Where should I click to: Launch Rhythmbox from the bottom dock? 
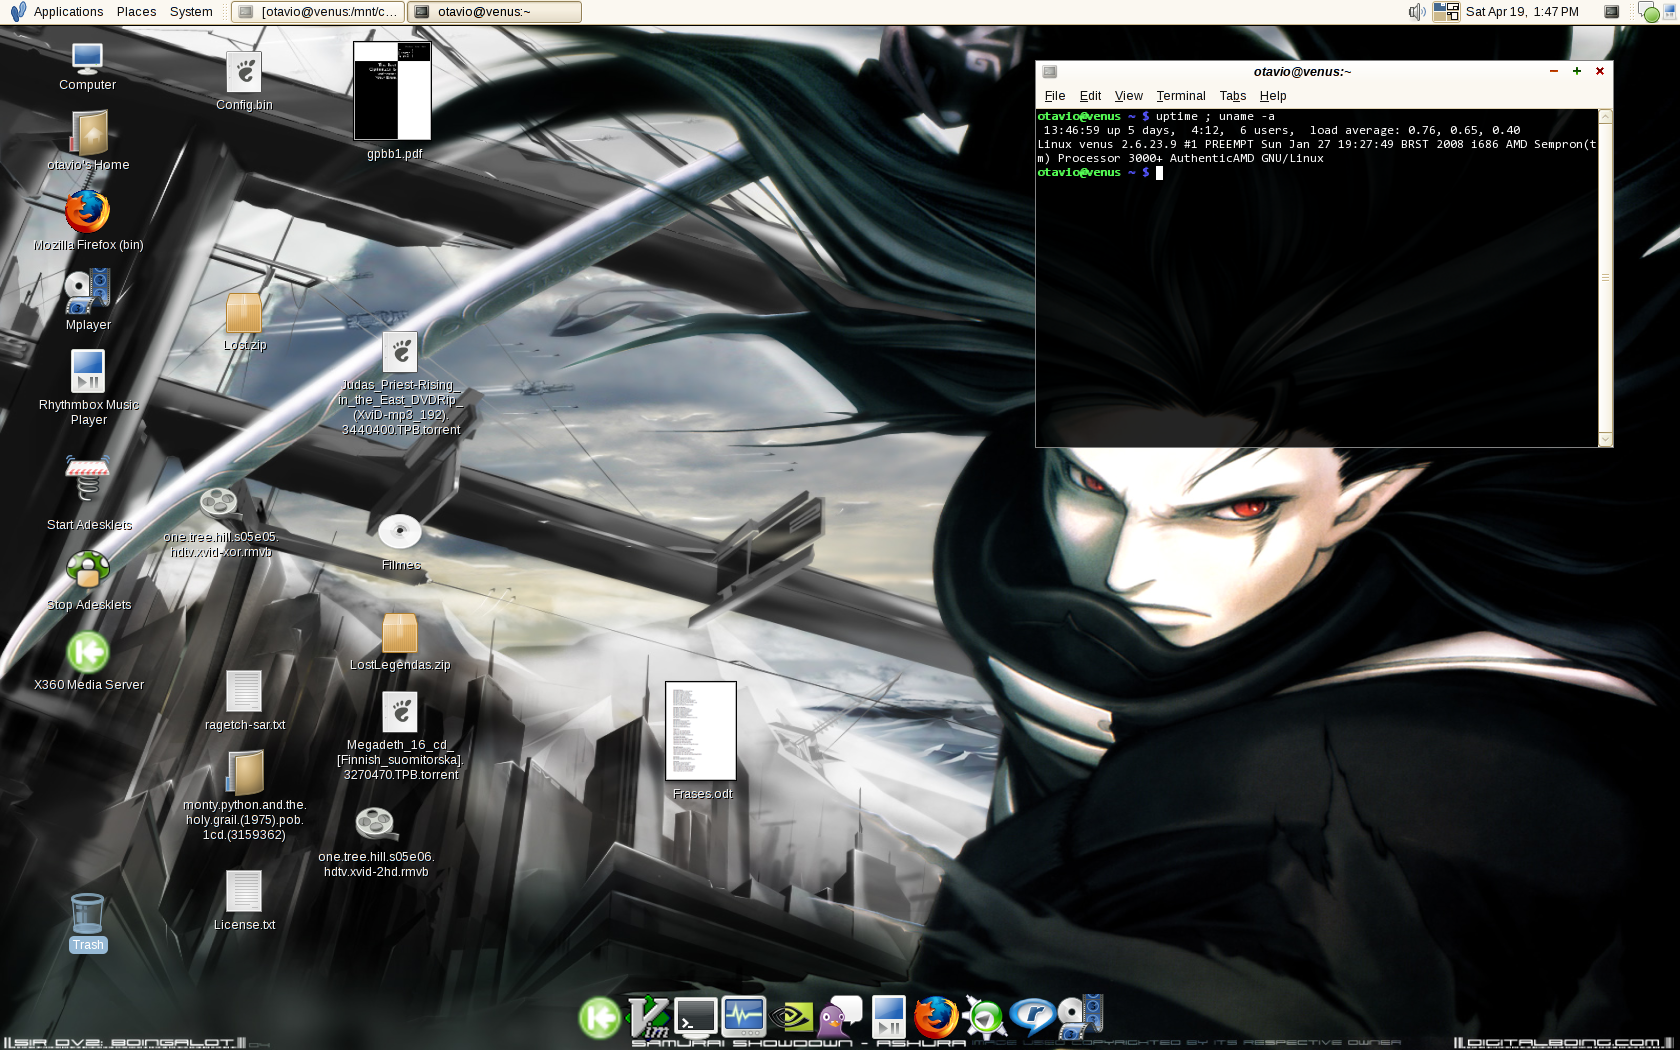[887, 1018]
